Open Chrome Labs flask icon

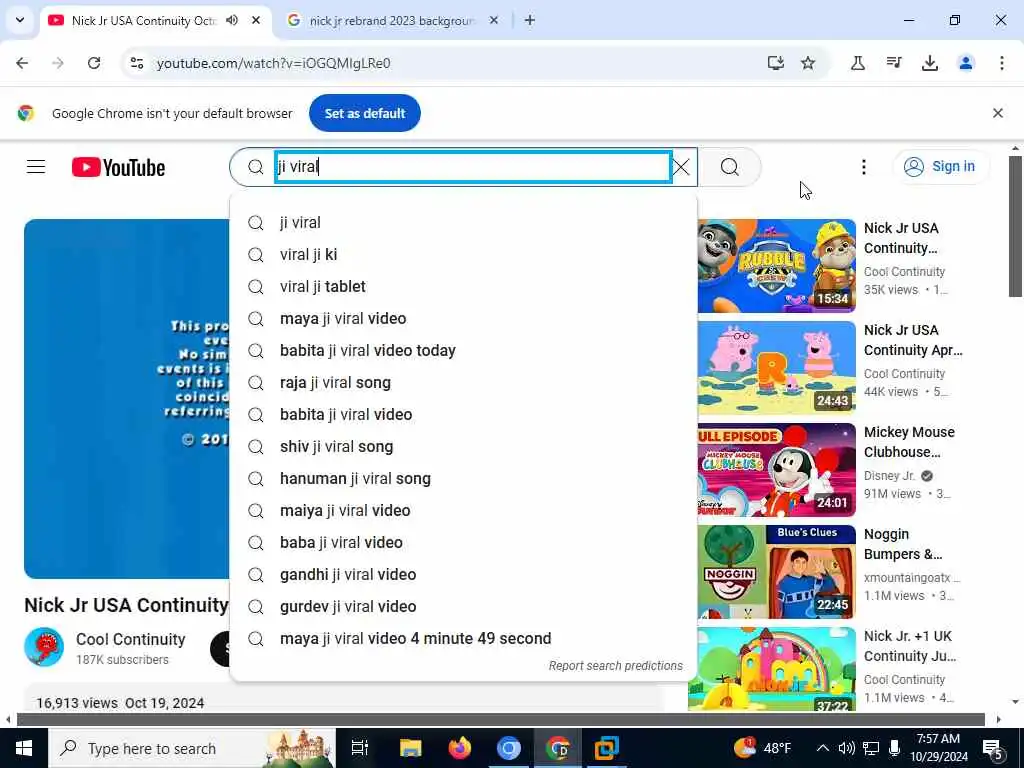(x=857, y=63)
